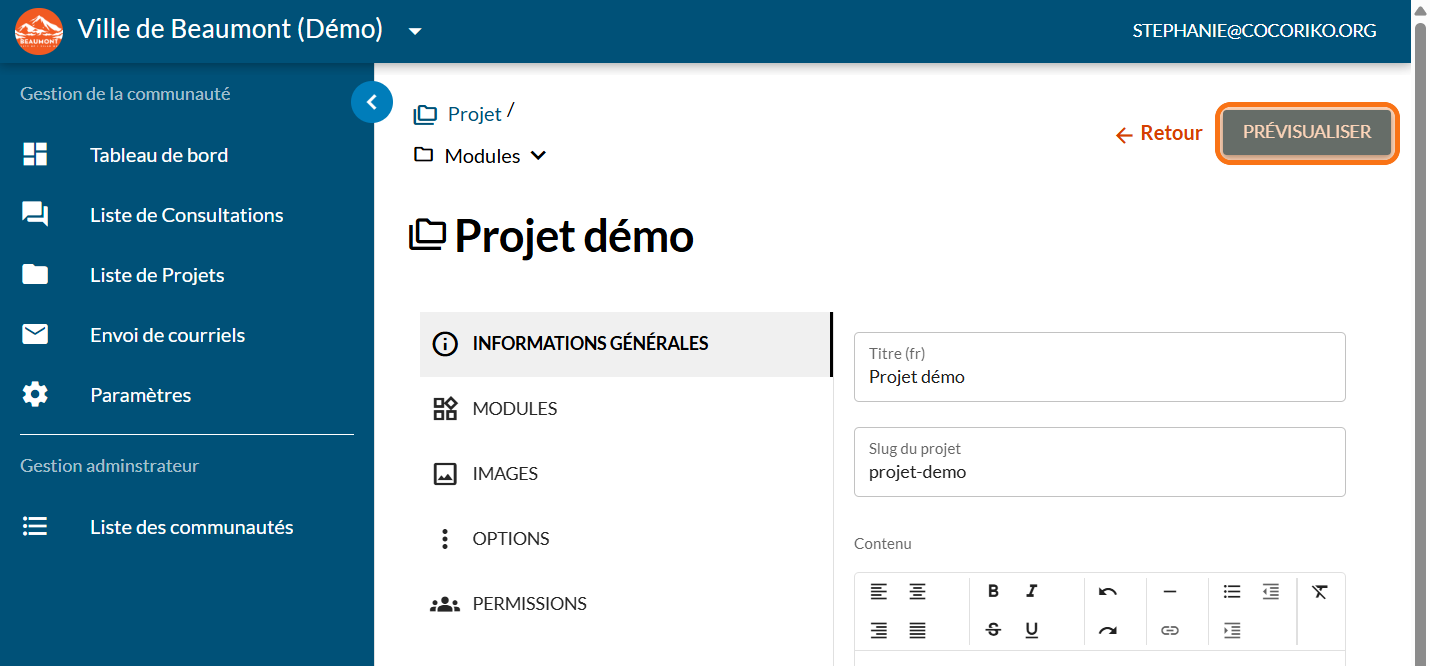Expand the Modules breadcrumb dropdown

(x=538, y=156)
